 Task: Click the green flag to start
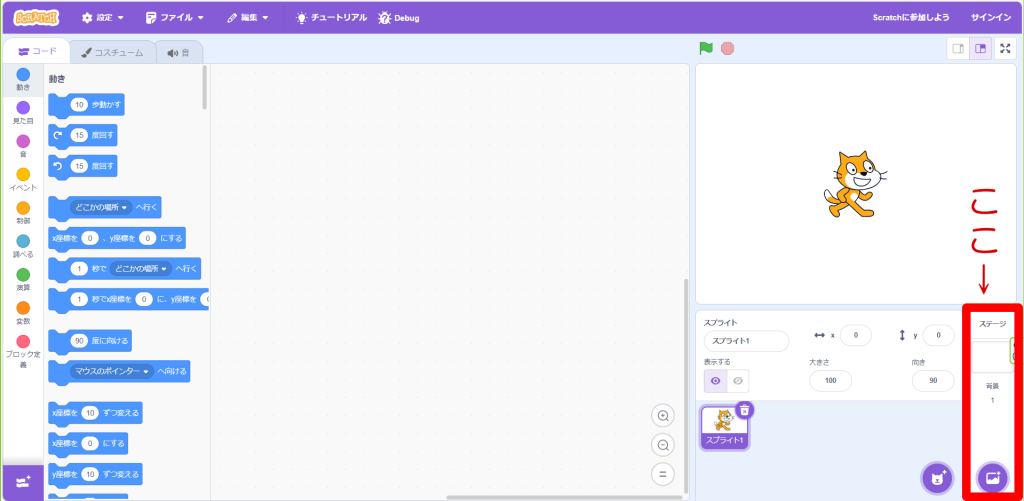(706, 48)
